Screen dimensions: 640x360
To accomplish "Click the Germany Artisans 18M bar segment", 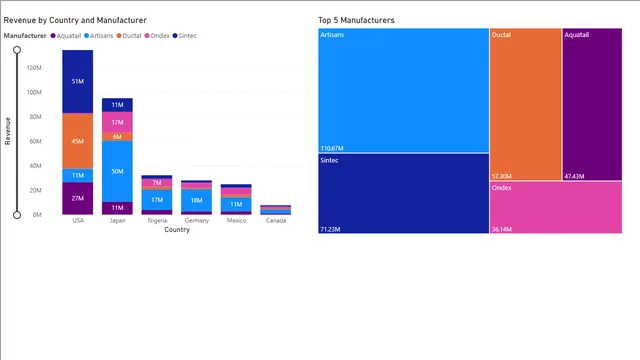I will [196, 200].
